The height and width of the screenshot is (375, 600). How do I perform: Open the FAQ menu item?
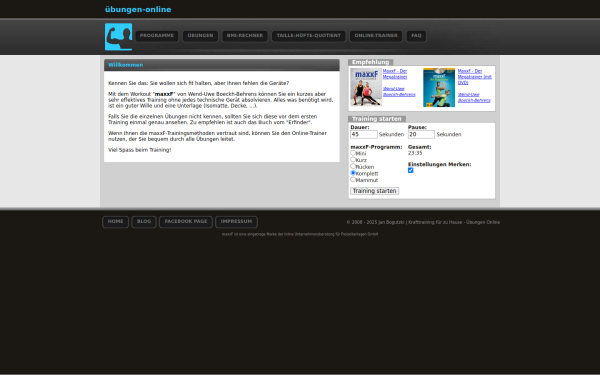[x=416, y=36]
